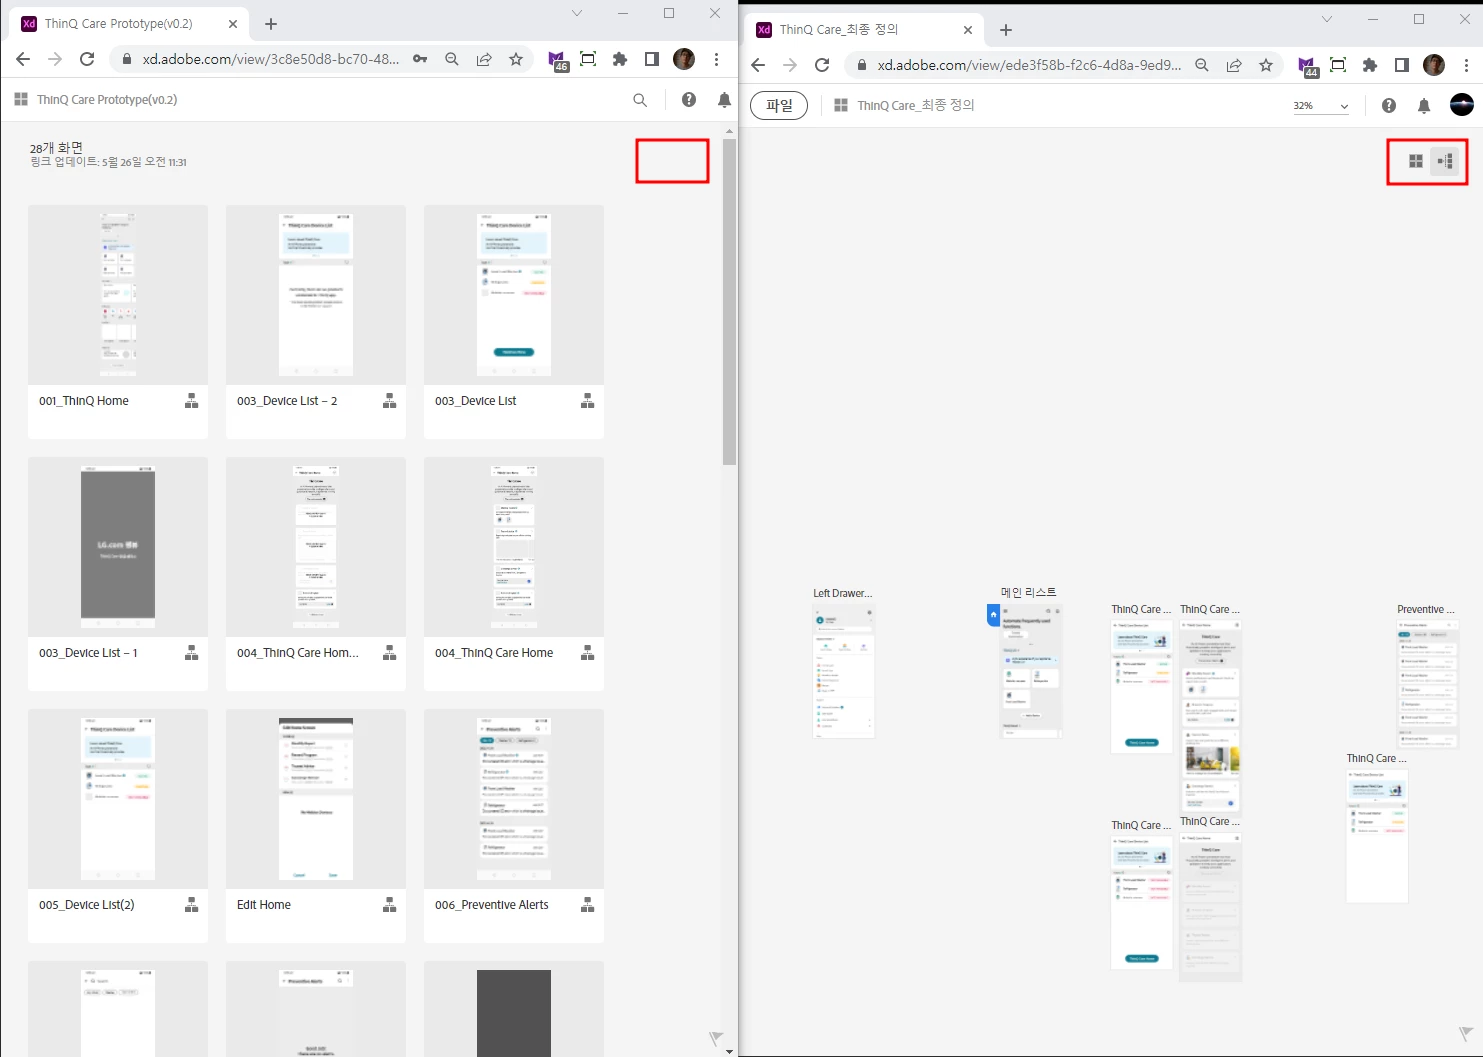Open profile avatar in left browser toolbar

684,59
